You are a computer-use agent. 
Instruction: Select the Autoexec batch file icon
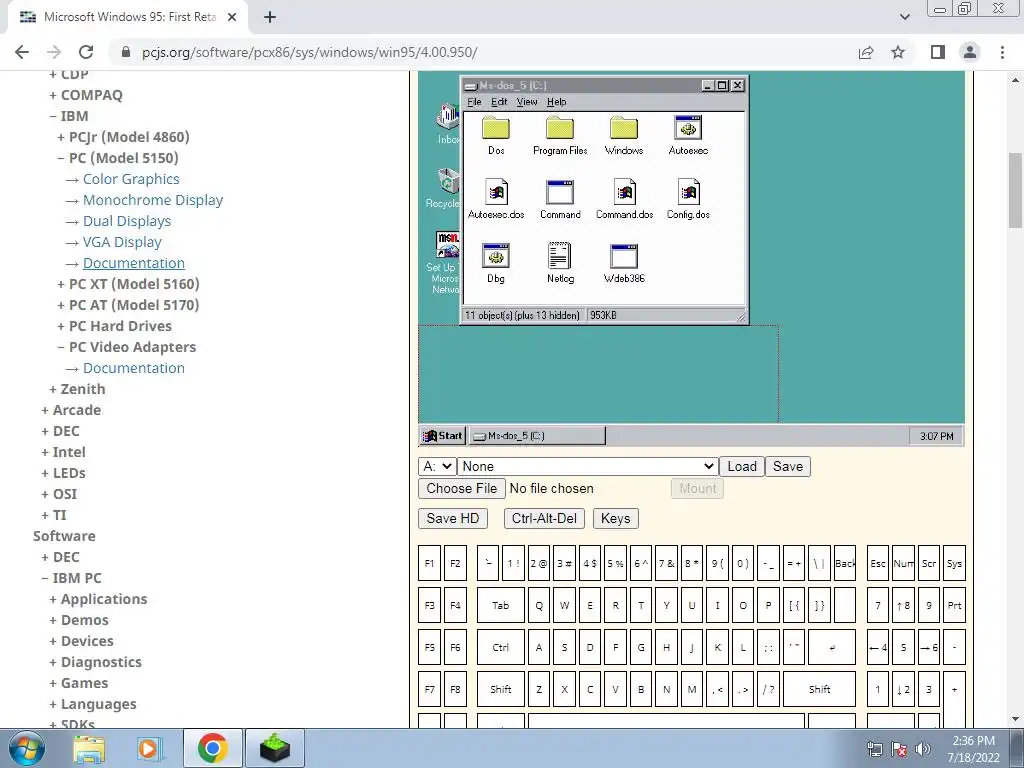688,128
